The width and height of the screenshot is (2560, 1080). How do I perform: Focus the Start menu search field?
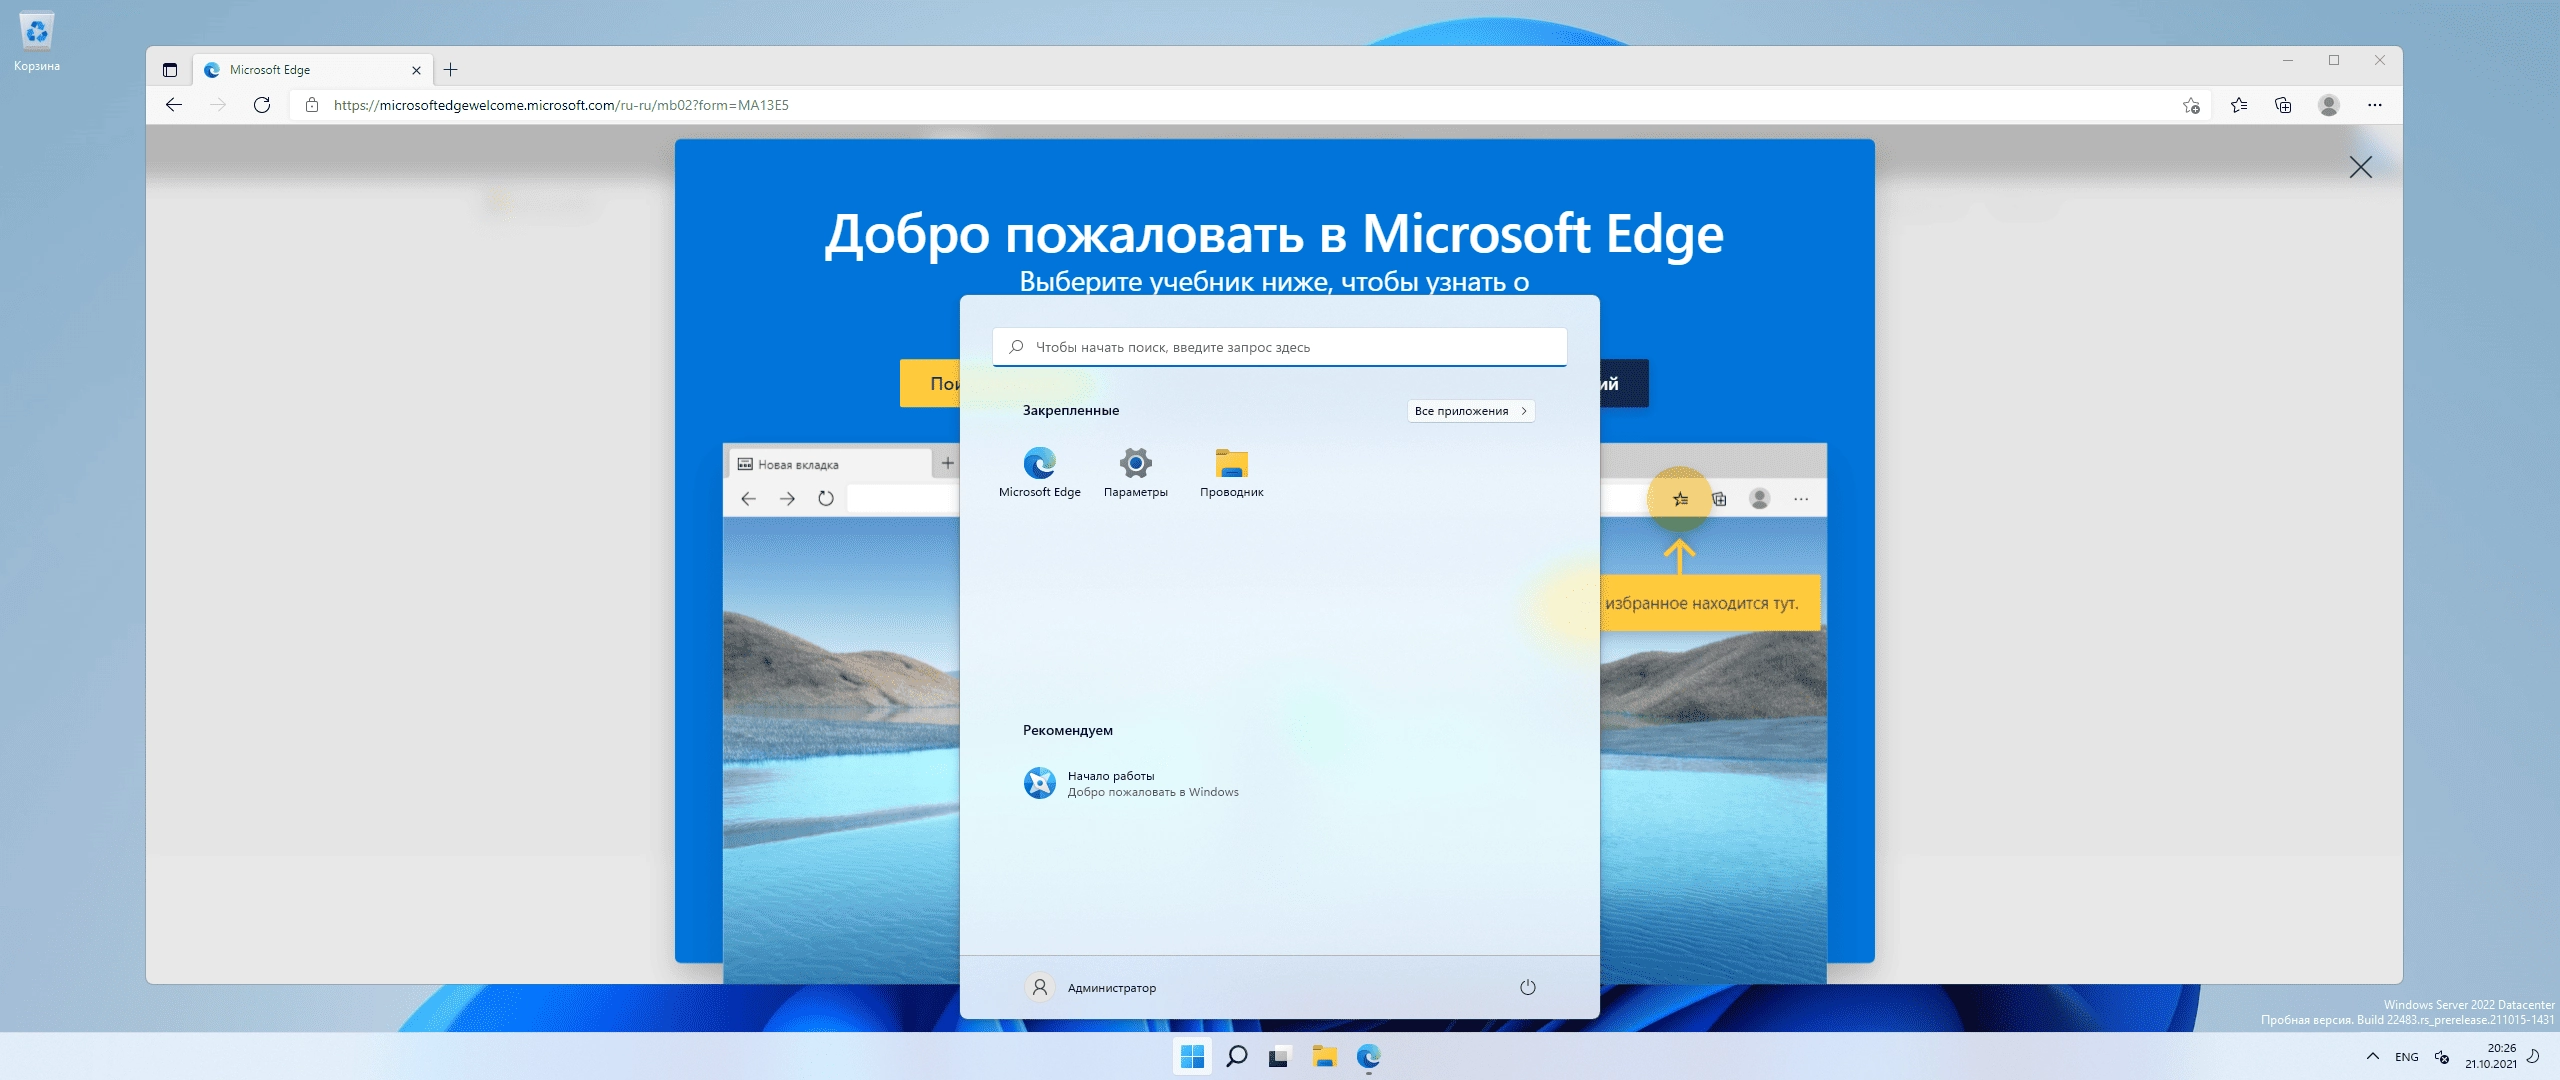1279,347
